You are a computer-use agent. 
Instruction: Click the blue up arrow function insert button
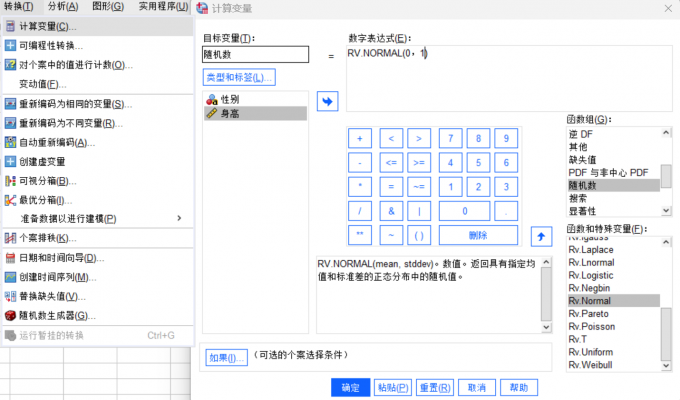point(541,236)
